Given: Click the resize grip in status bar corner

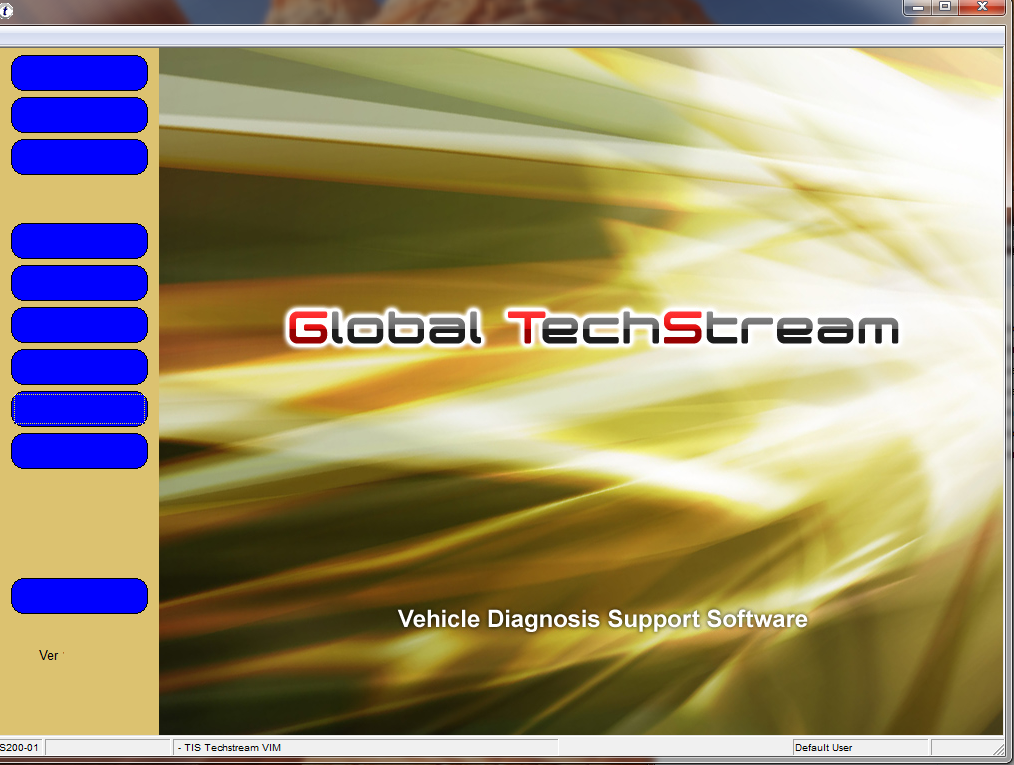Looking at the screenshot, I should pos(998,748).
